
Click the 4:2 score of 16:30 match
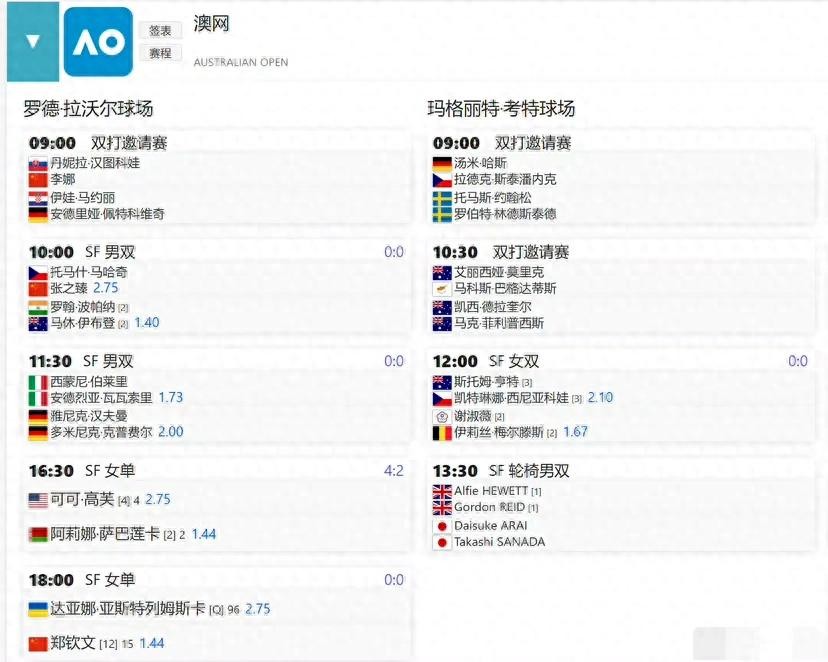tap(393, 470)
